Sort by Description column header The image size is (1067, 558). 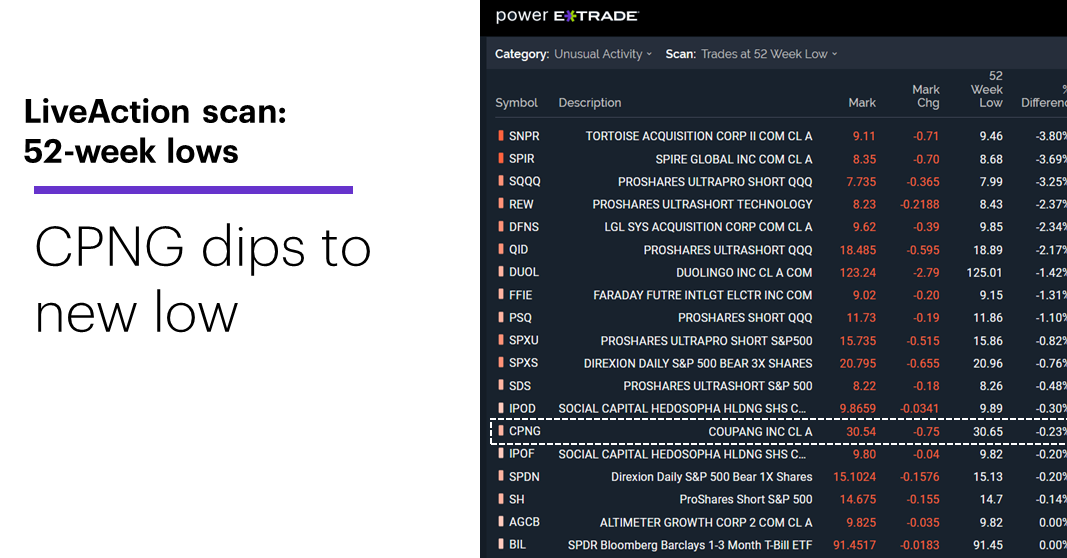[x=590, y=103]
